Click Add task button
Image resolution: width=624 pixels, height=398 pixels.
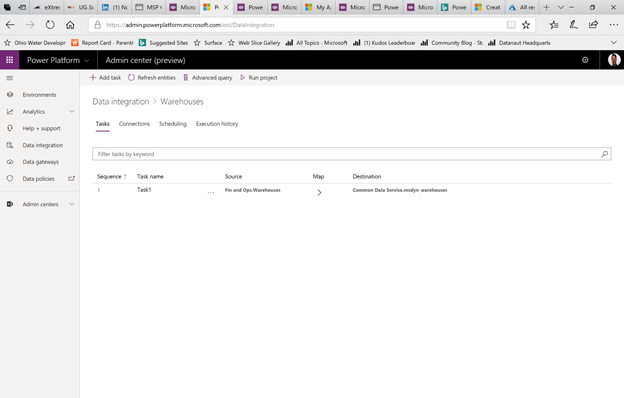tap(105, 78)
